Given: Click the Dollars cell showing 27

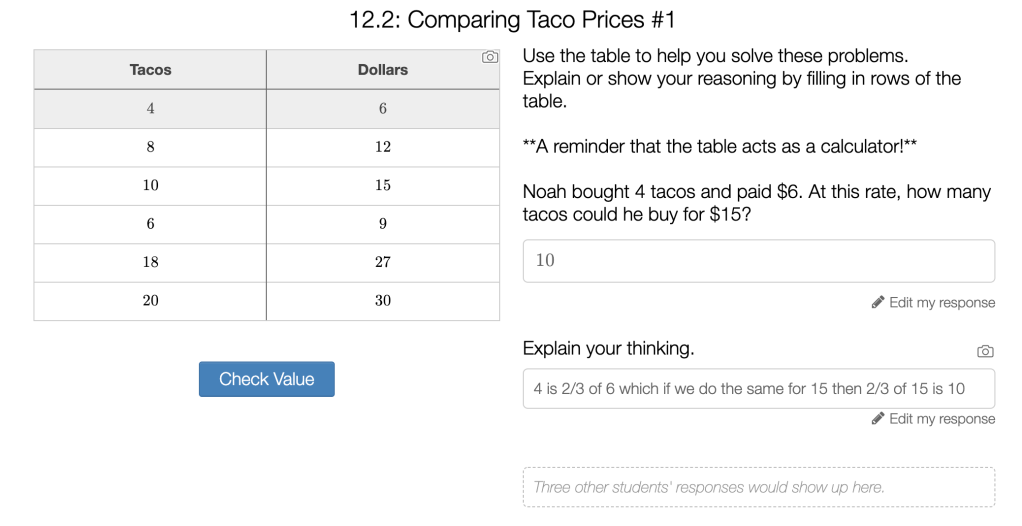Looking at the screenshot, I should (x=383, y=262).
